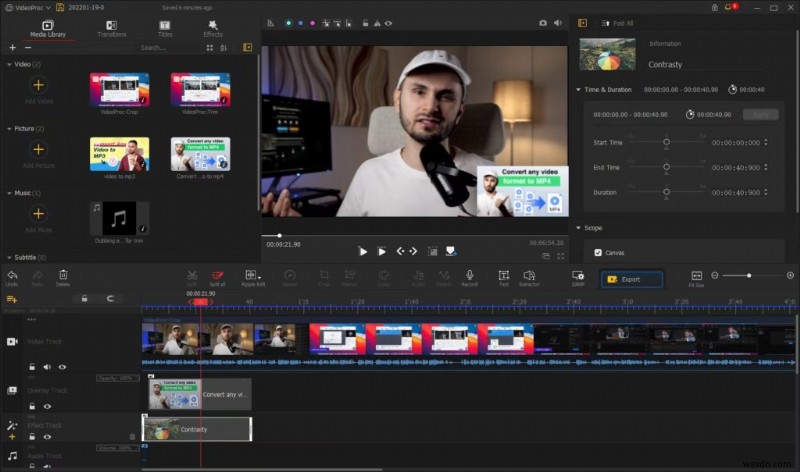Open the VideoProc application dropdown menu
Viewport: 800px width, 472px height.
click(30, 6)
